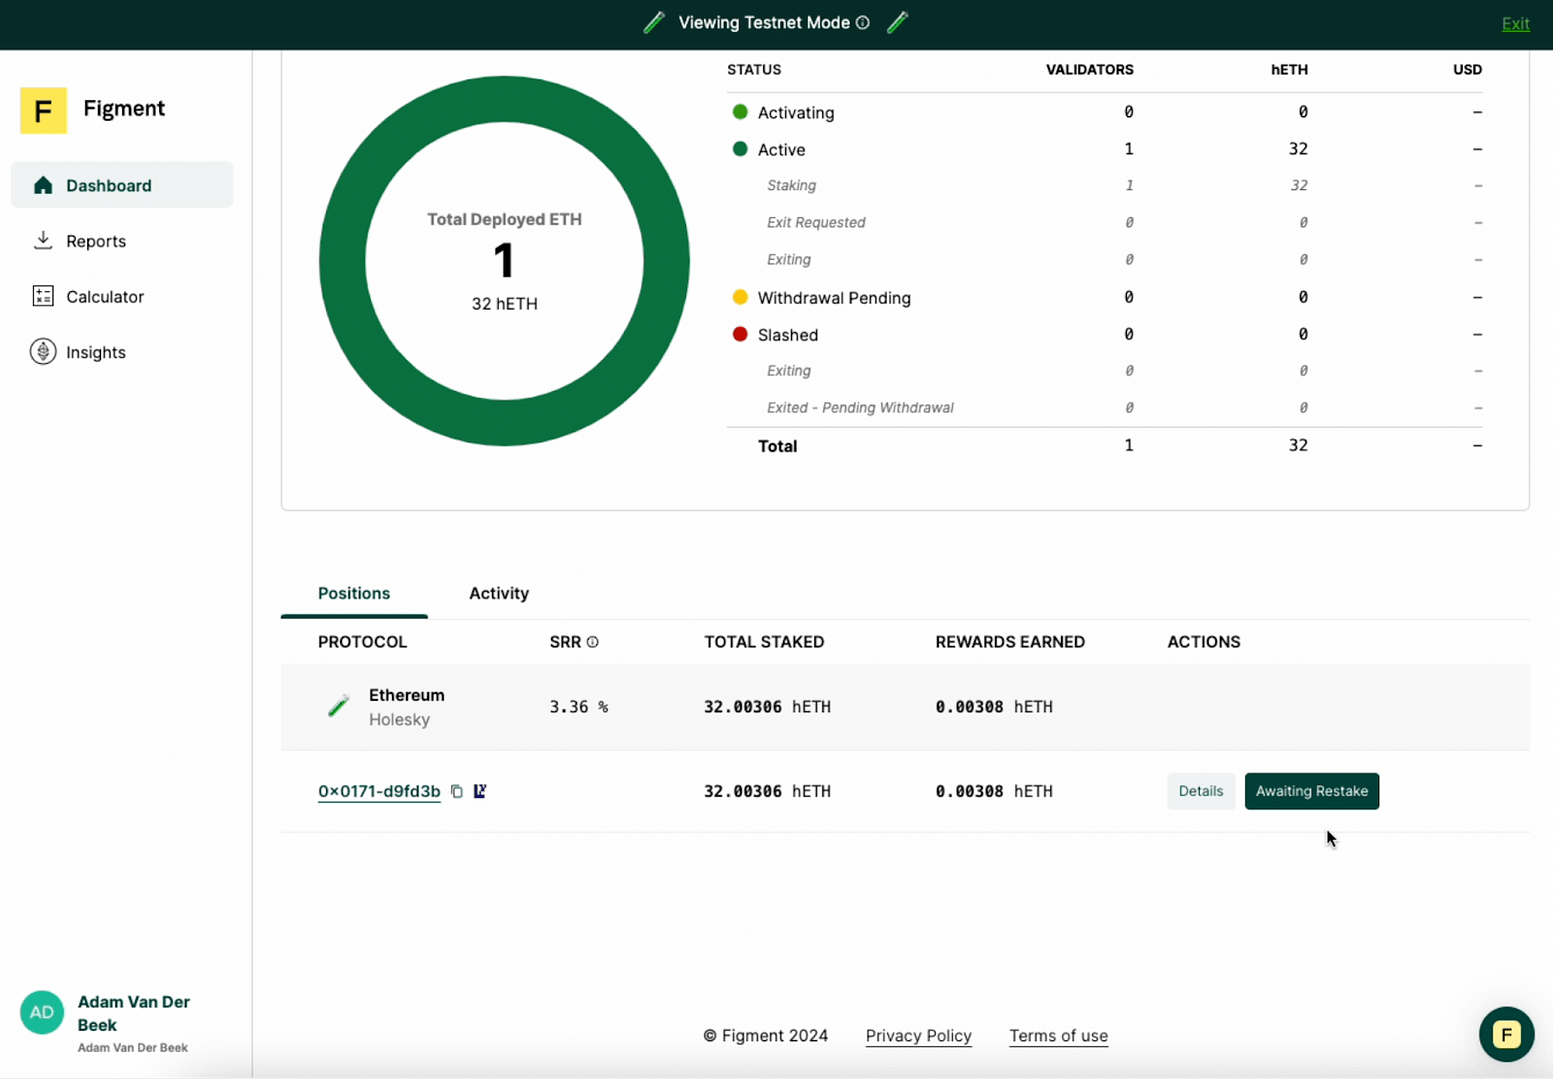Copy the validator address 0x0171-d9fd3b
This screenshot has height=1079, width=1553.
457,791
